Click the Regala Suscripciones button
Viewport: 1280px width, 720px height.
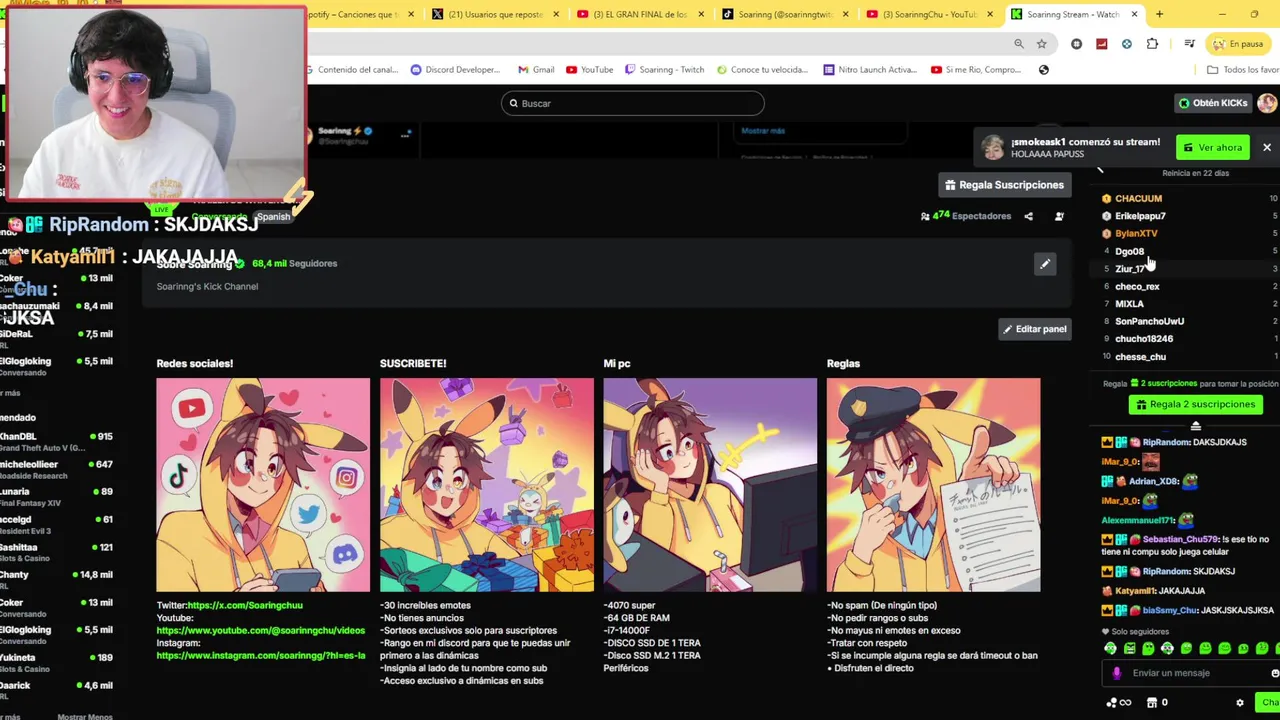point(1004,185)
